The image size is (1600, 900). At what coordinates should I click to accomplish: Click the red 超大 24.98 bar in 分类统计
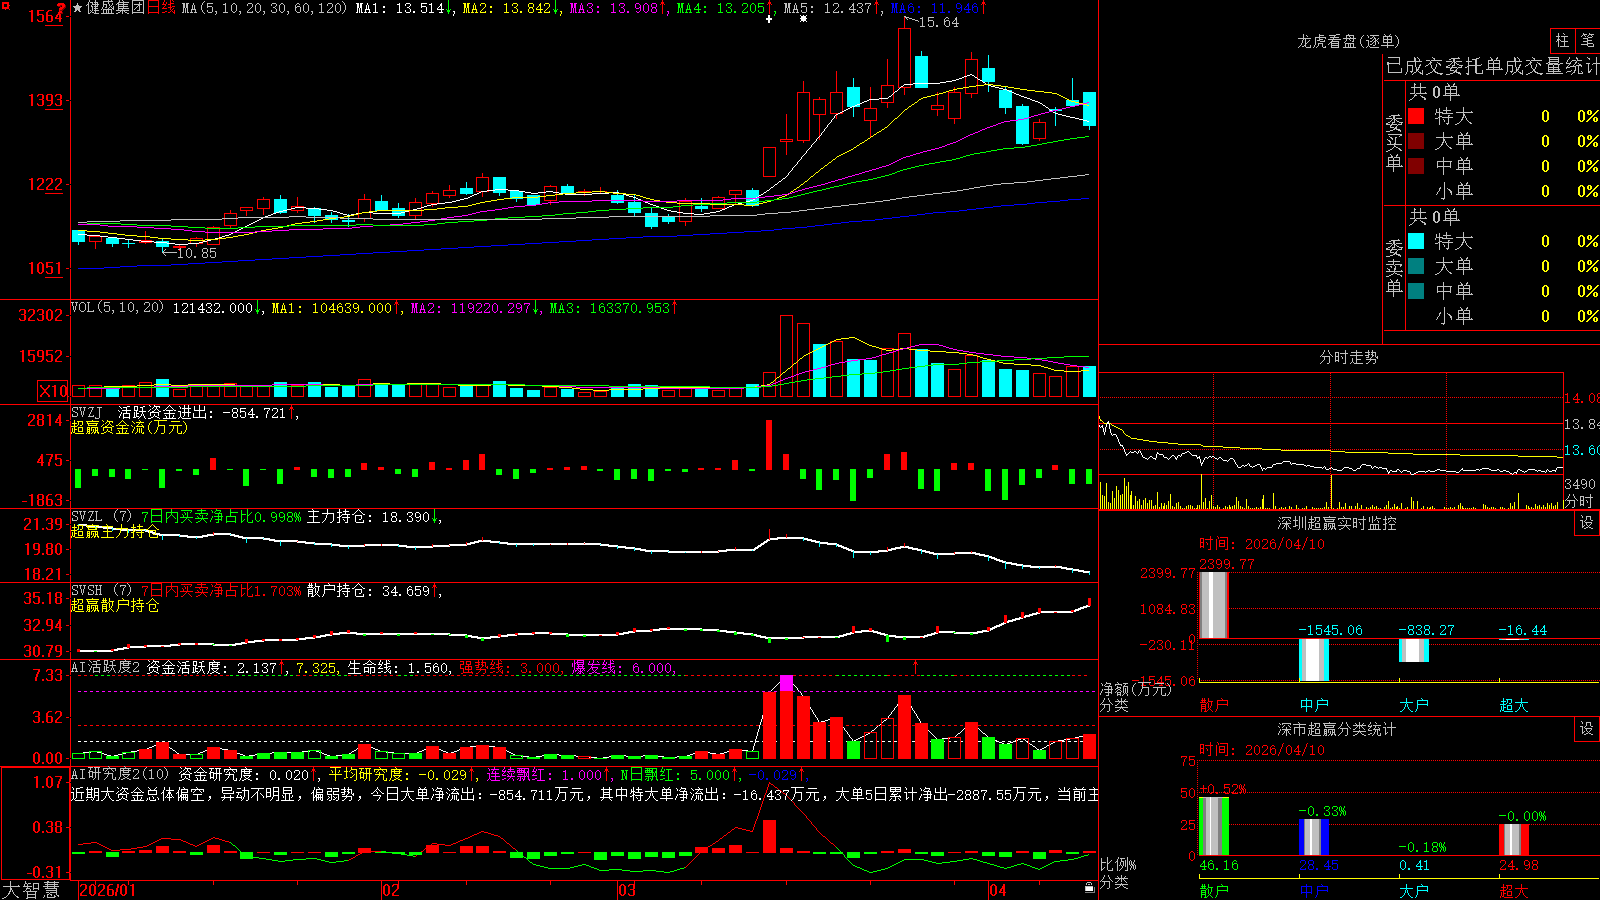[x=1514, y=840]
